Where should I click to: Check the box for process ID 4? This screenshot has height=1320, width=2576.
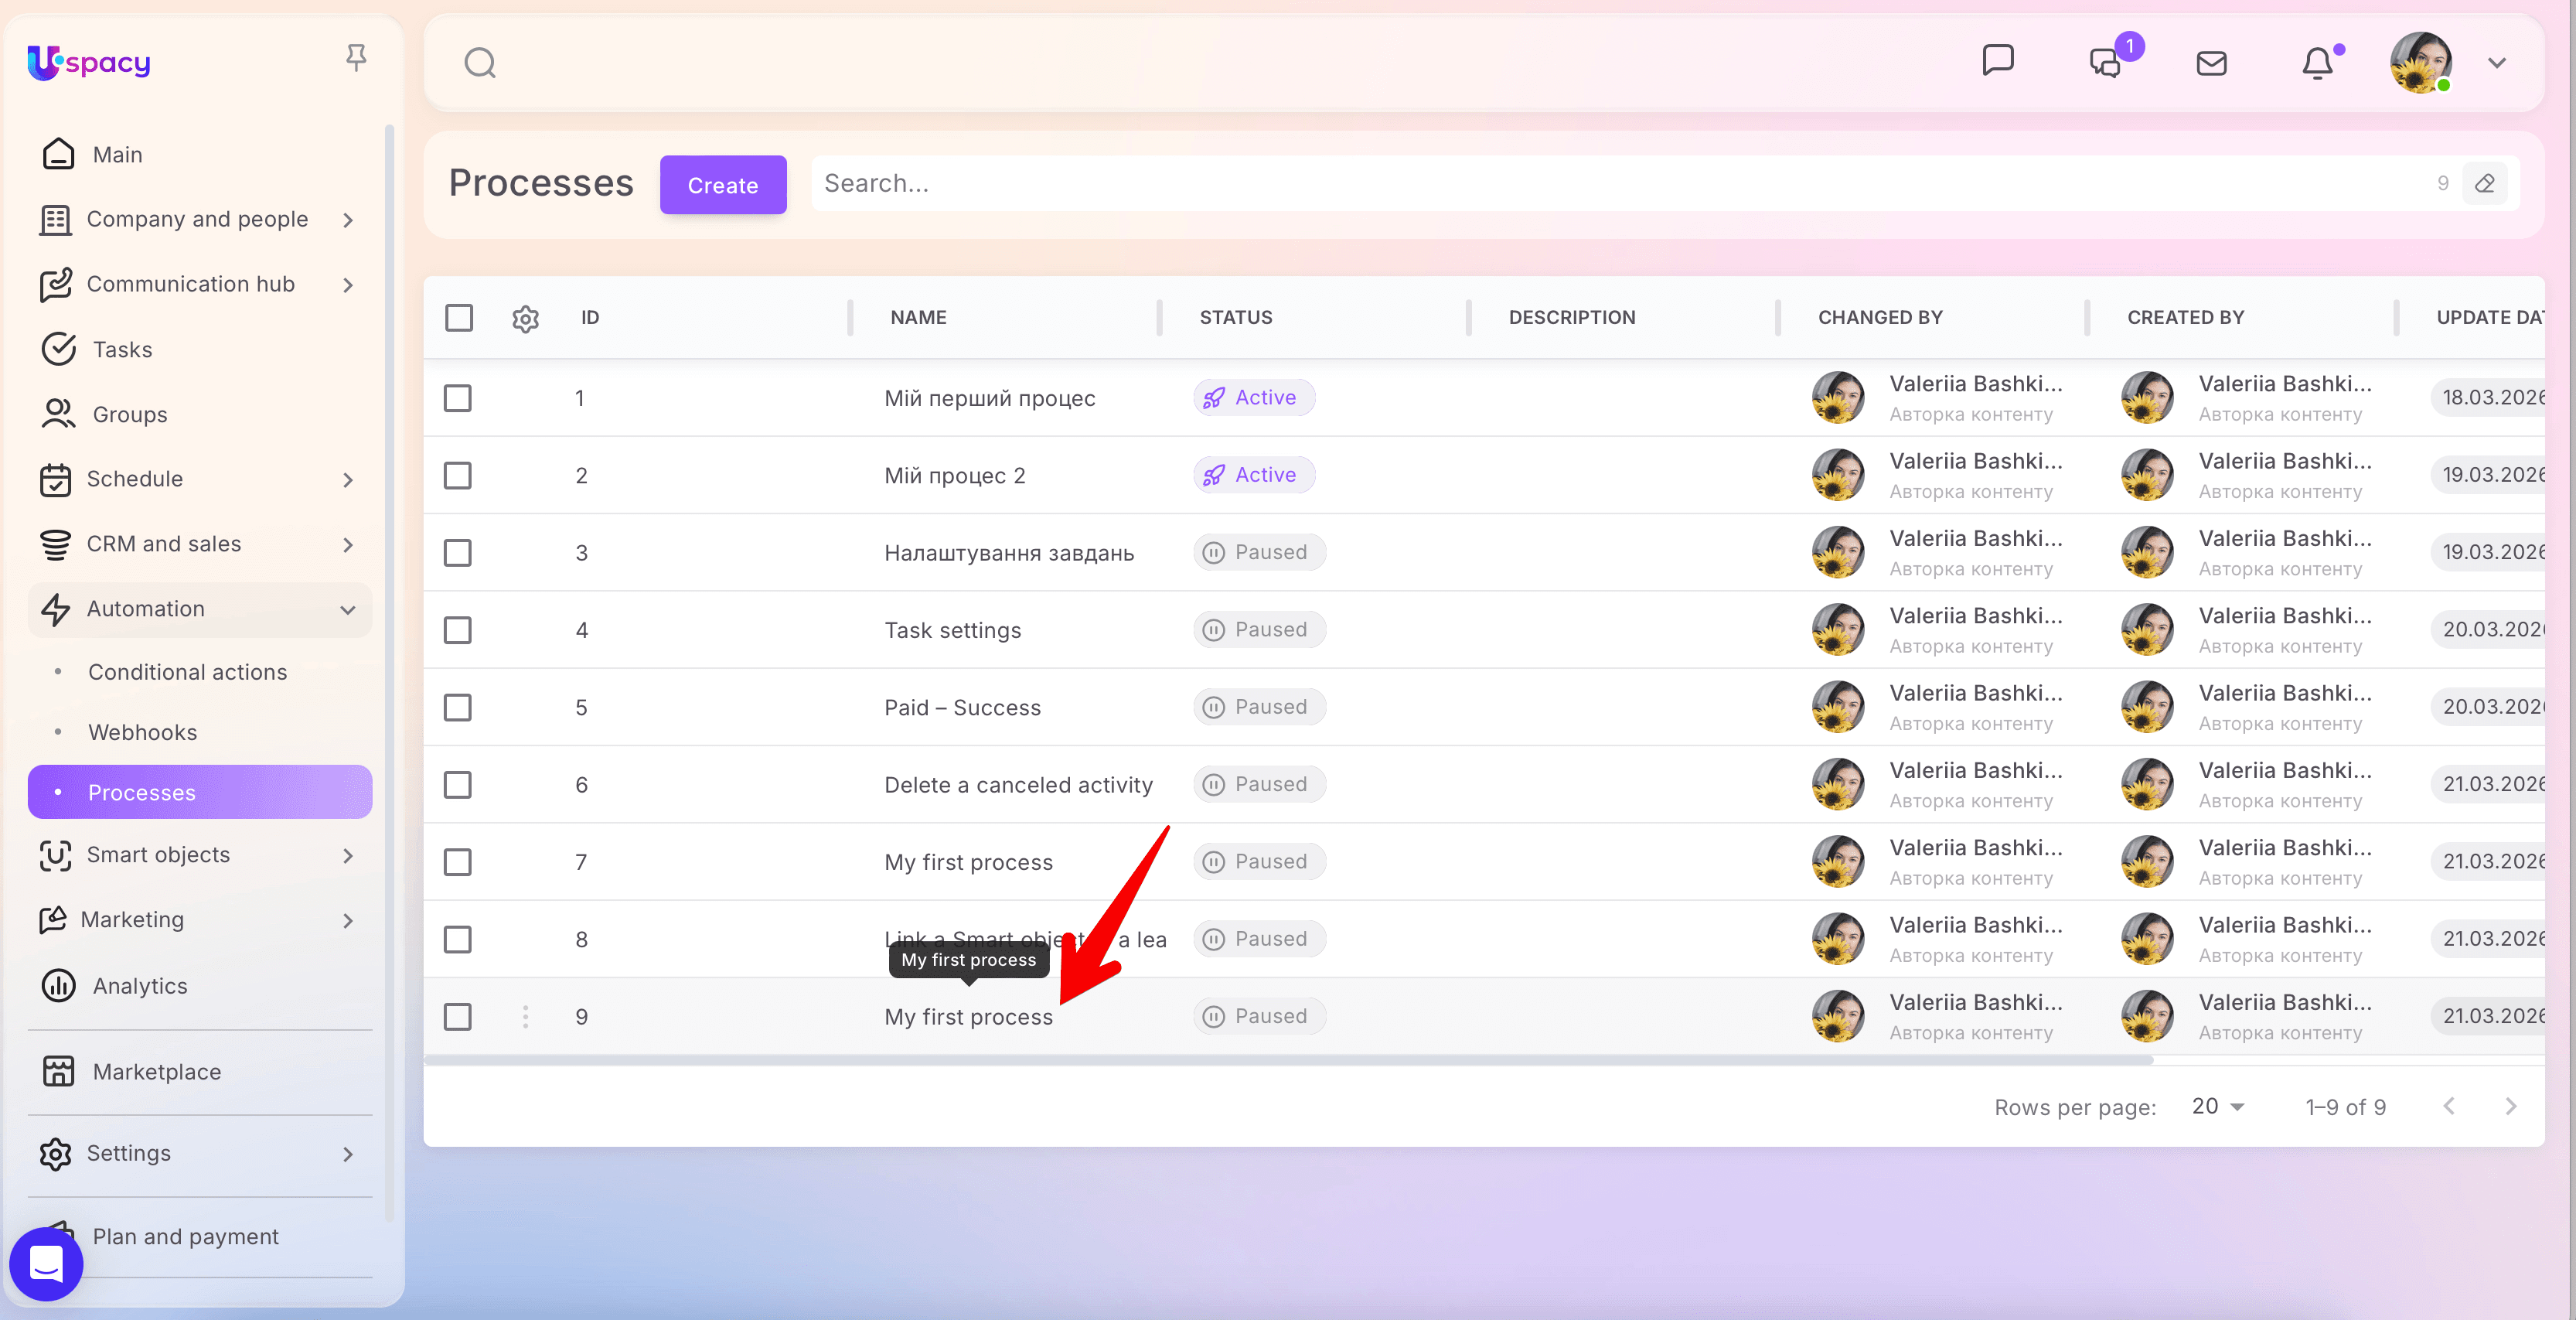tap(458, 630)
